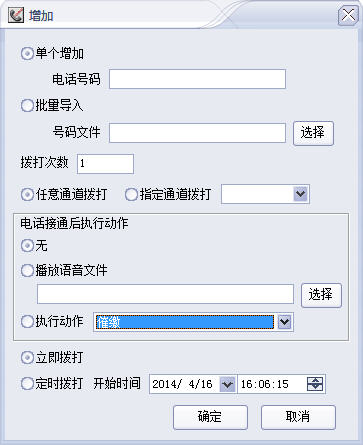Click the 拨打次数 input box
The width and height of the screenshot is (363, 445).
105,164
